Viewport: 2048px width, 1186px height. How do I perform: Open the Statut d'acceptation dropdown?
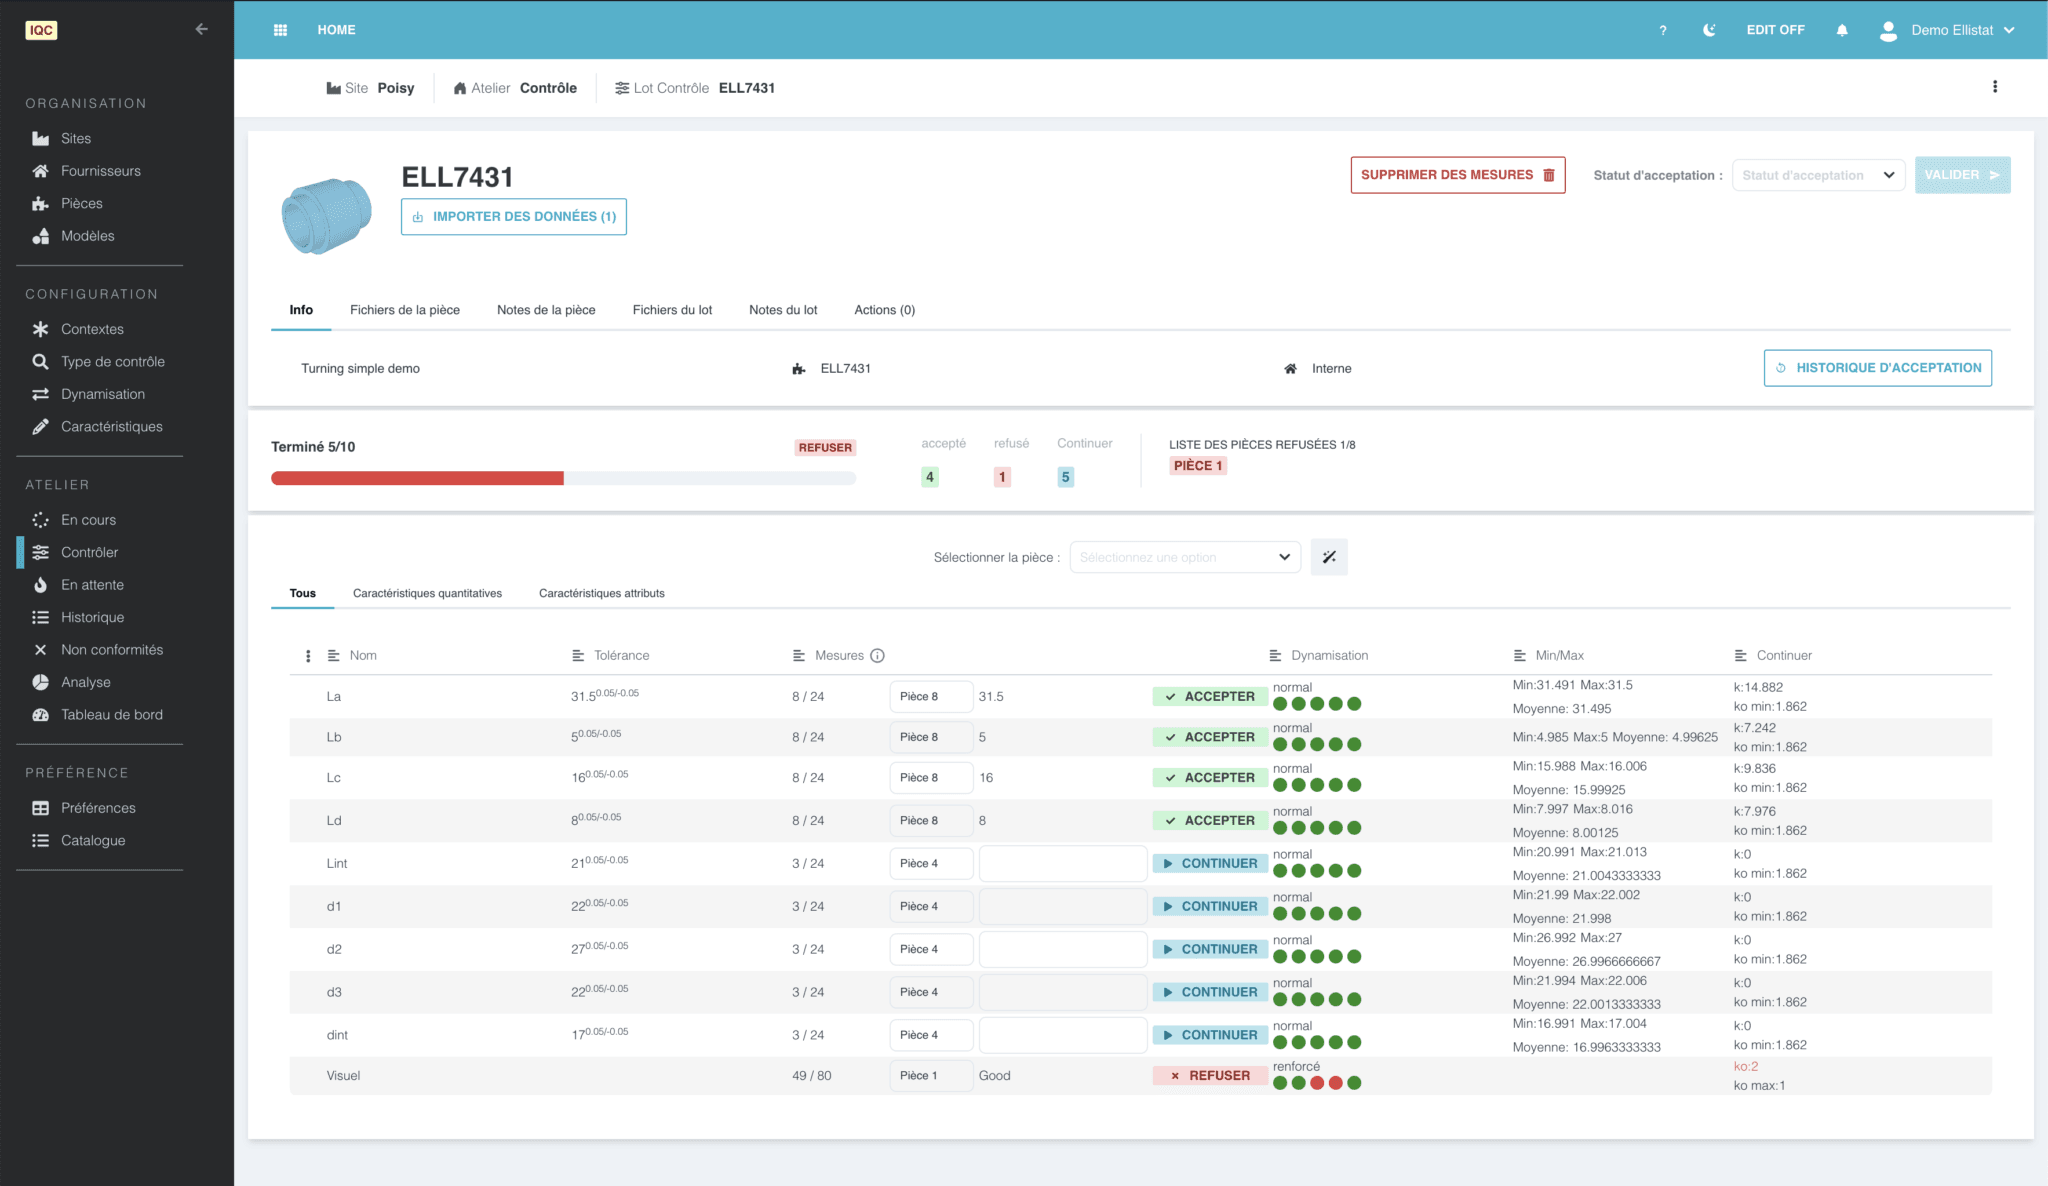pos(1818,175)
